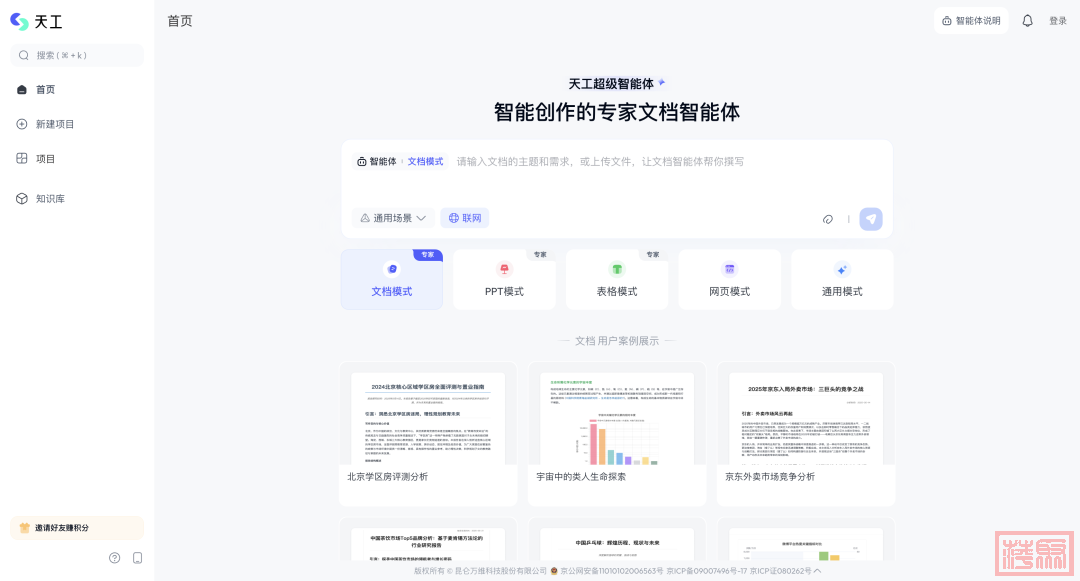This screenshot has width=1080, height=581.
Task: Expand the 通用场景 dropdown
Action: (x=393, y=218)
